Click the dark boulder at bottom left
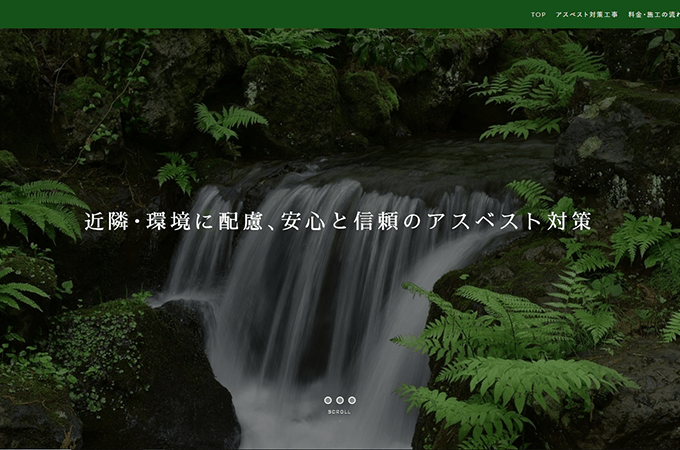Image resolution: width=680 pixels, height=450 pixels. coord(150,380)
